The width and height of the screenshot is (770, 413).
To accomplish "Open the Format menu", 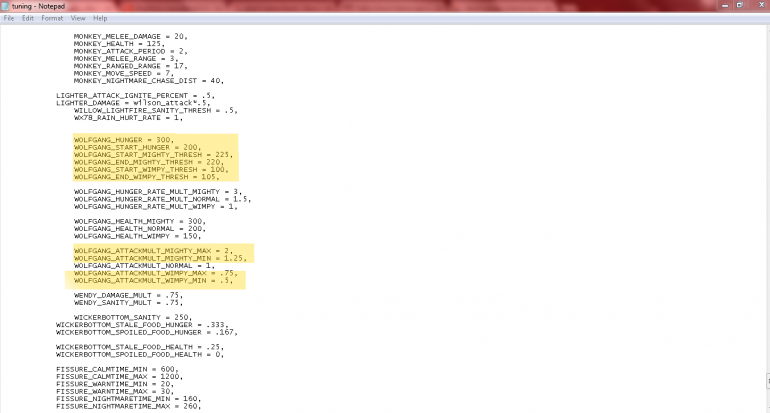I will point(51,18).
